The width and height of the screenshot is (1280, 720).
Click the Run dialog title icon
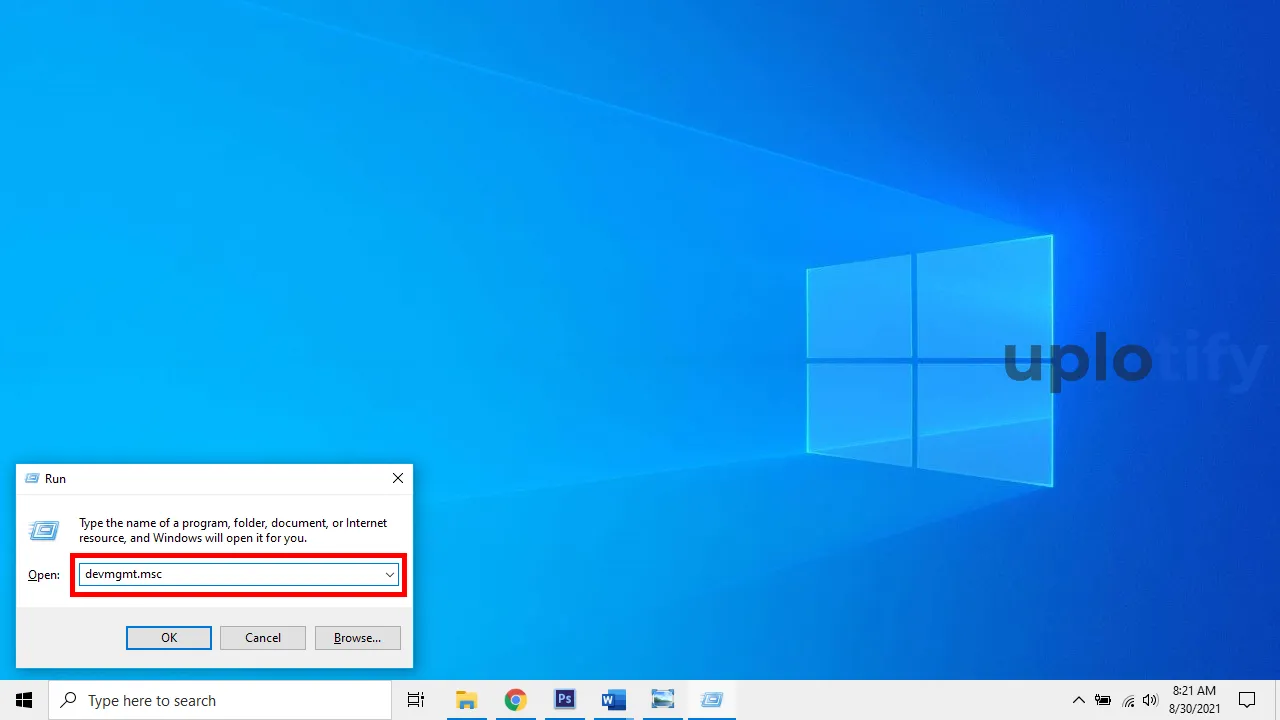[x=31, y=479]
